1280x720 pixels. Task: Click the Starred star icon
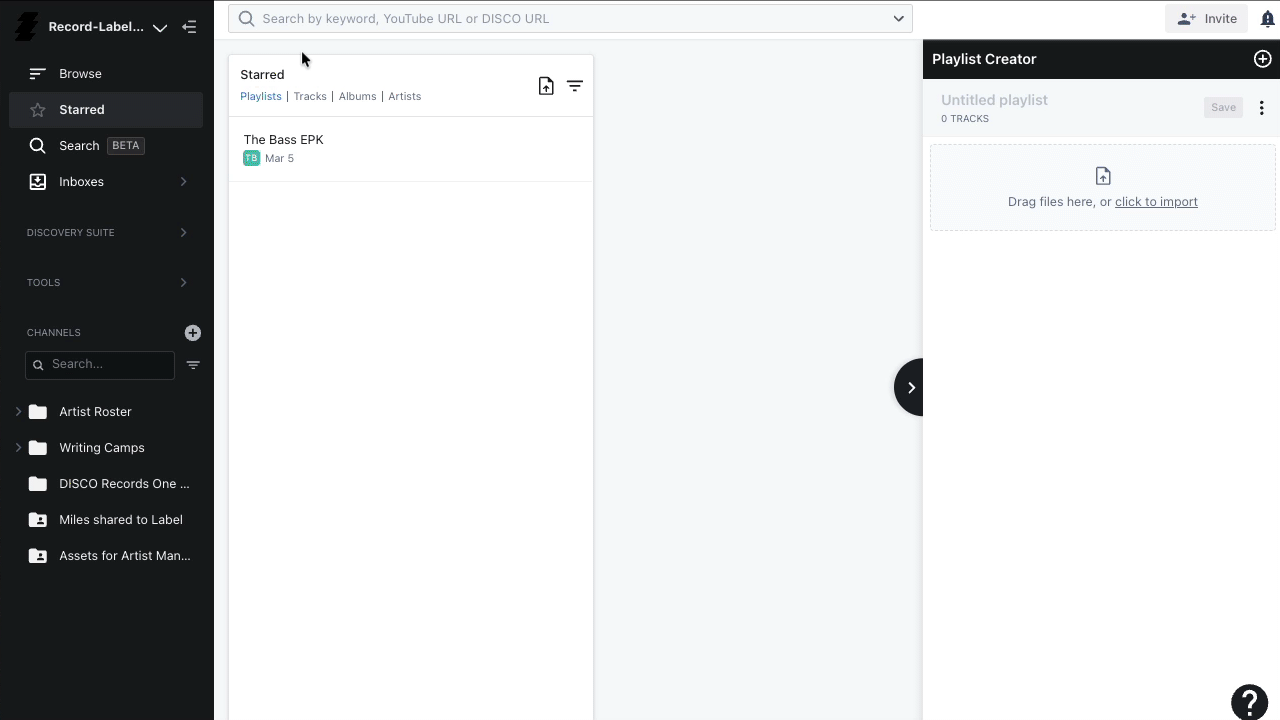pyautogui.click(x=37, y=109)
